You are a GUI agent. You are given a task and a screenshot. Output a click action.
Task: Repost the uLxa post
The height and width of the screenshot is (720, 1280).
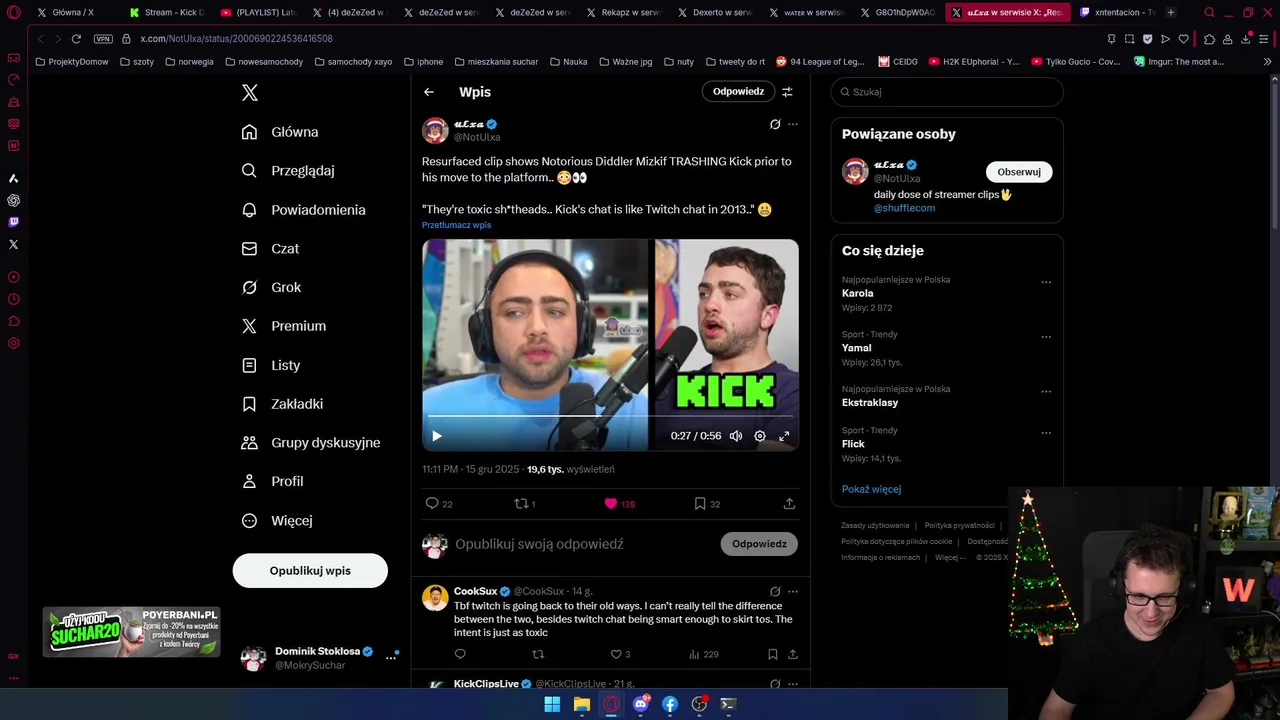pos(524,504)
